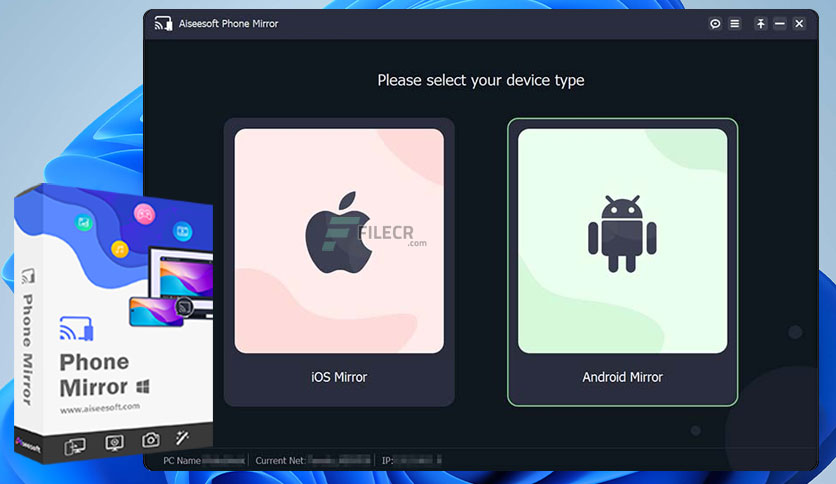Click the green picture icon on box
This screenshot has width=836, height=484.
point(84,222)
